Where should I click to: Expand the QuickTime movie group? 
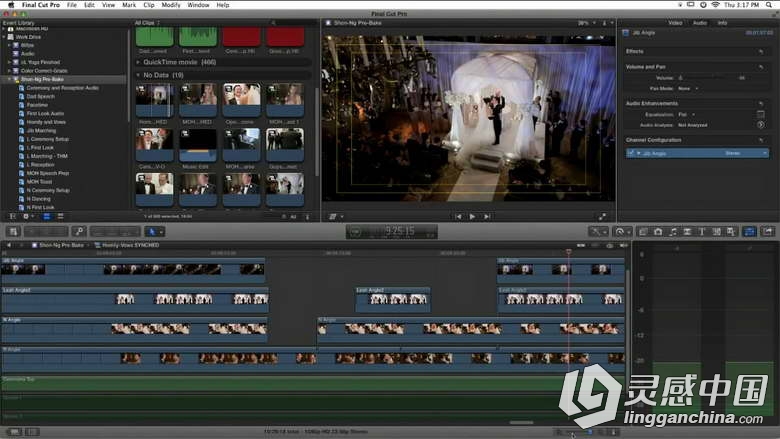pos(138,62)
